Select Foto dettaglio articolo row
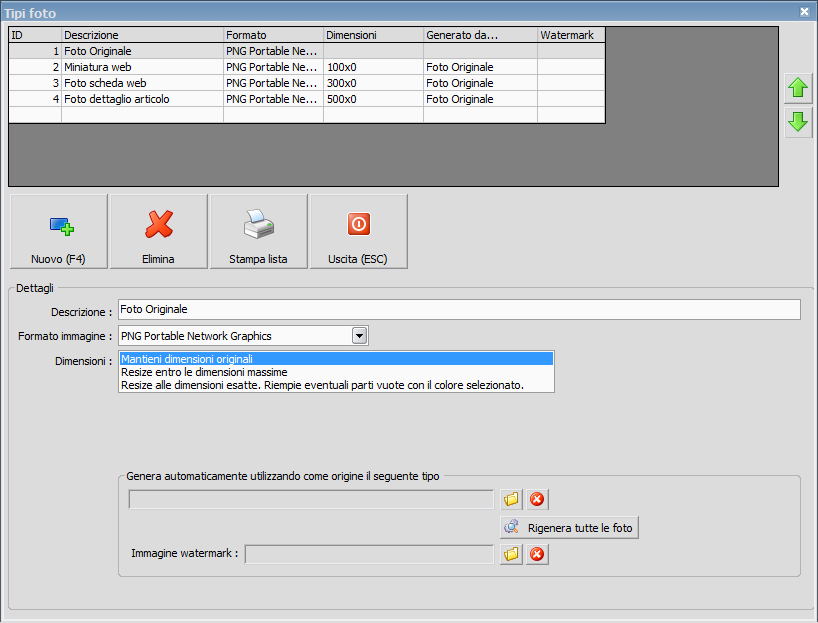Screen dimensions: 818x623 tap(142, 99)
